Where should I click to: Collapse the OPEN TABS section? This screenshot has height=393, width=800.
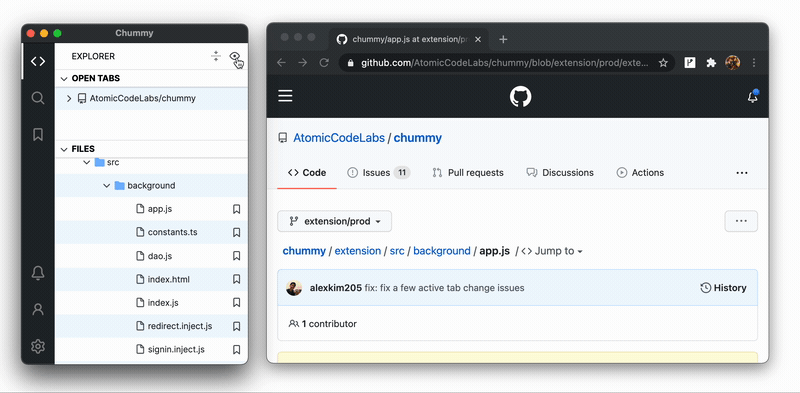point(64,78)
